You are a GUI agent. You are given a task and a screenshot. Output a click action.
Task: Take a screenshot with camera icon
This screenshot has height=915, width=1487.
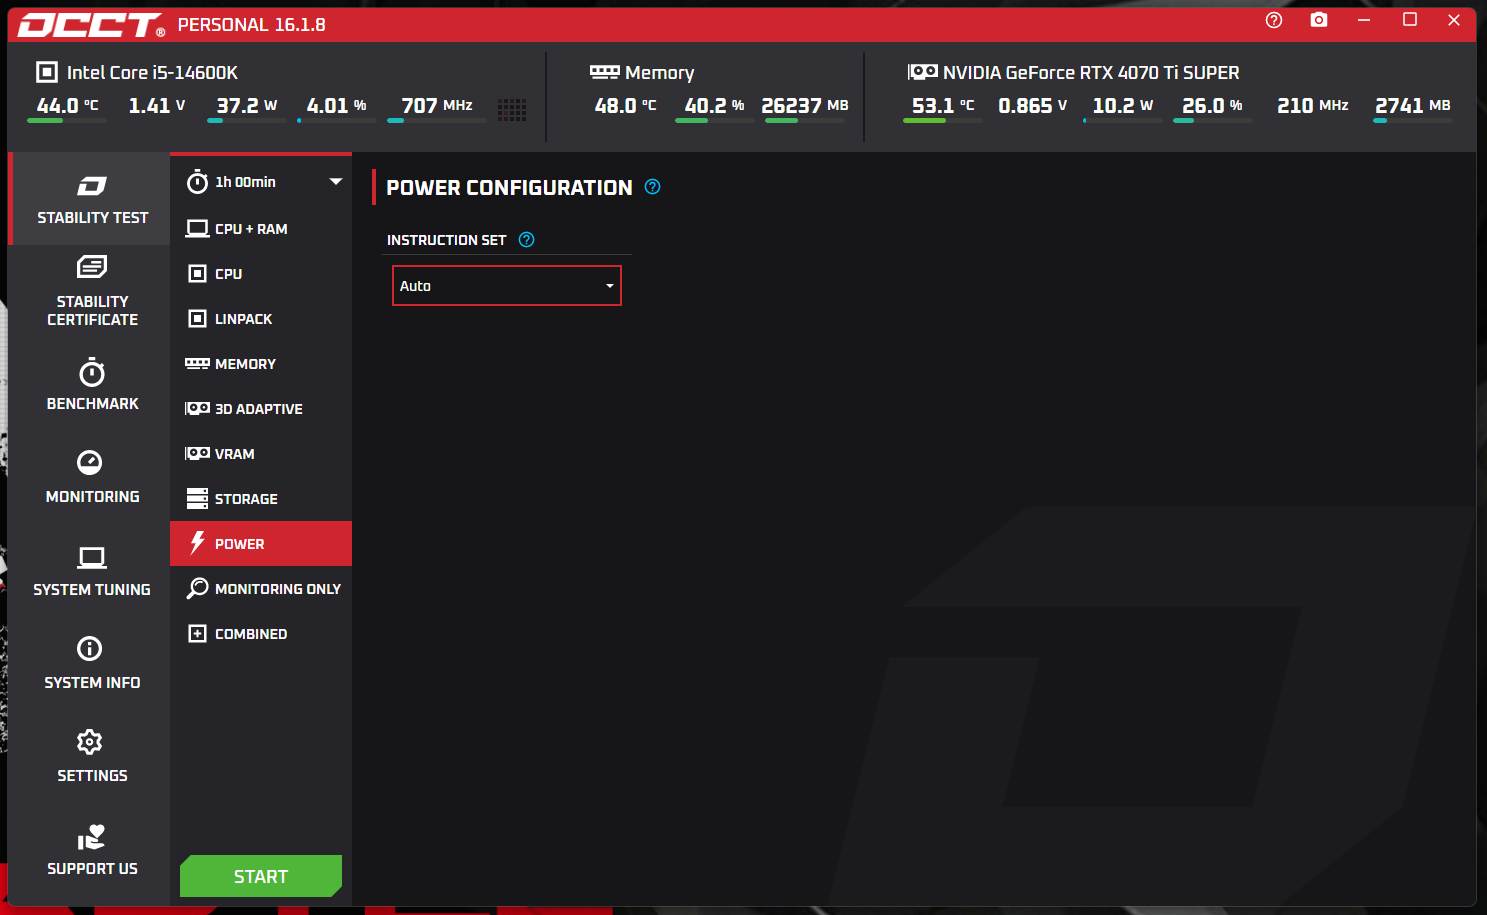click(1319, 20)
